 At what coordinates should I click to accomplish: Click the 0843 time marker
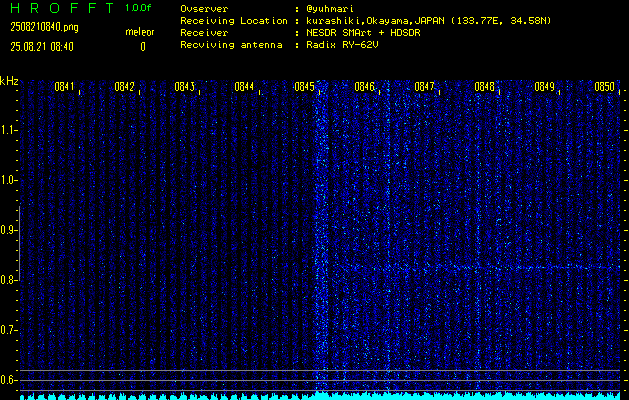tap(185, 87)
